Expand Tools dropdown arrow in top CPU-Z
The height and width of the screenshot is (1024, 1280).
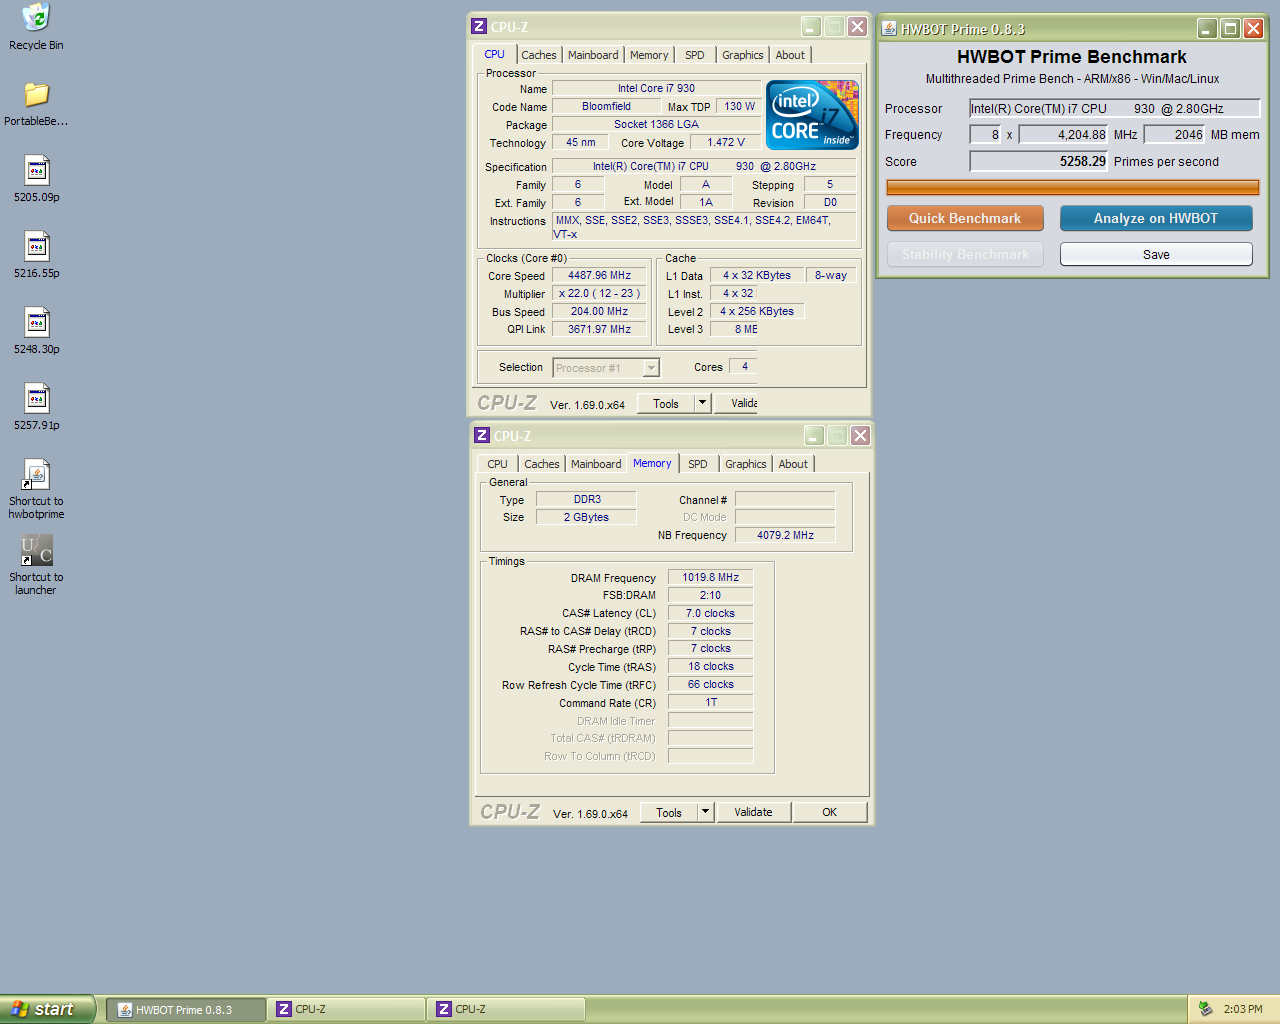[702, 403]
